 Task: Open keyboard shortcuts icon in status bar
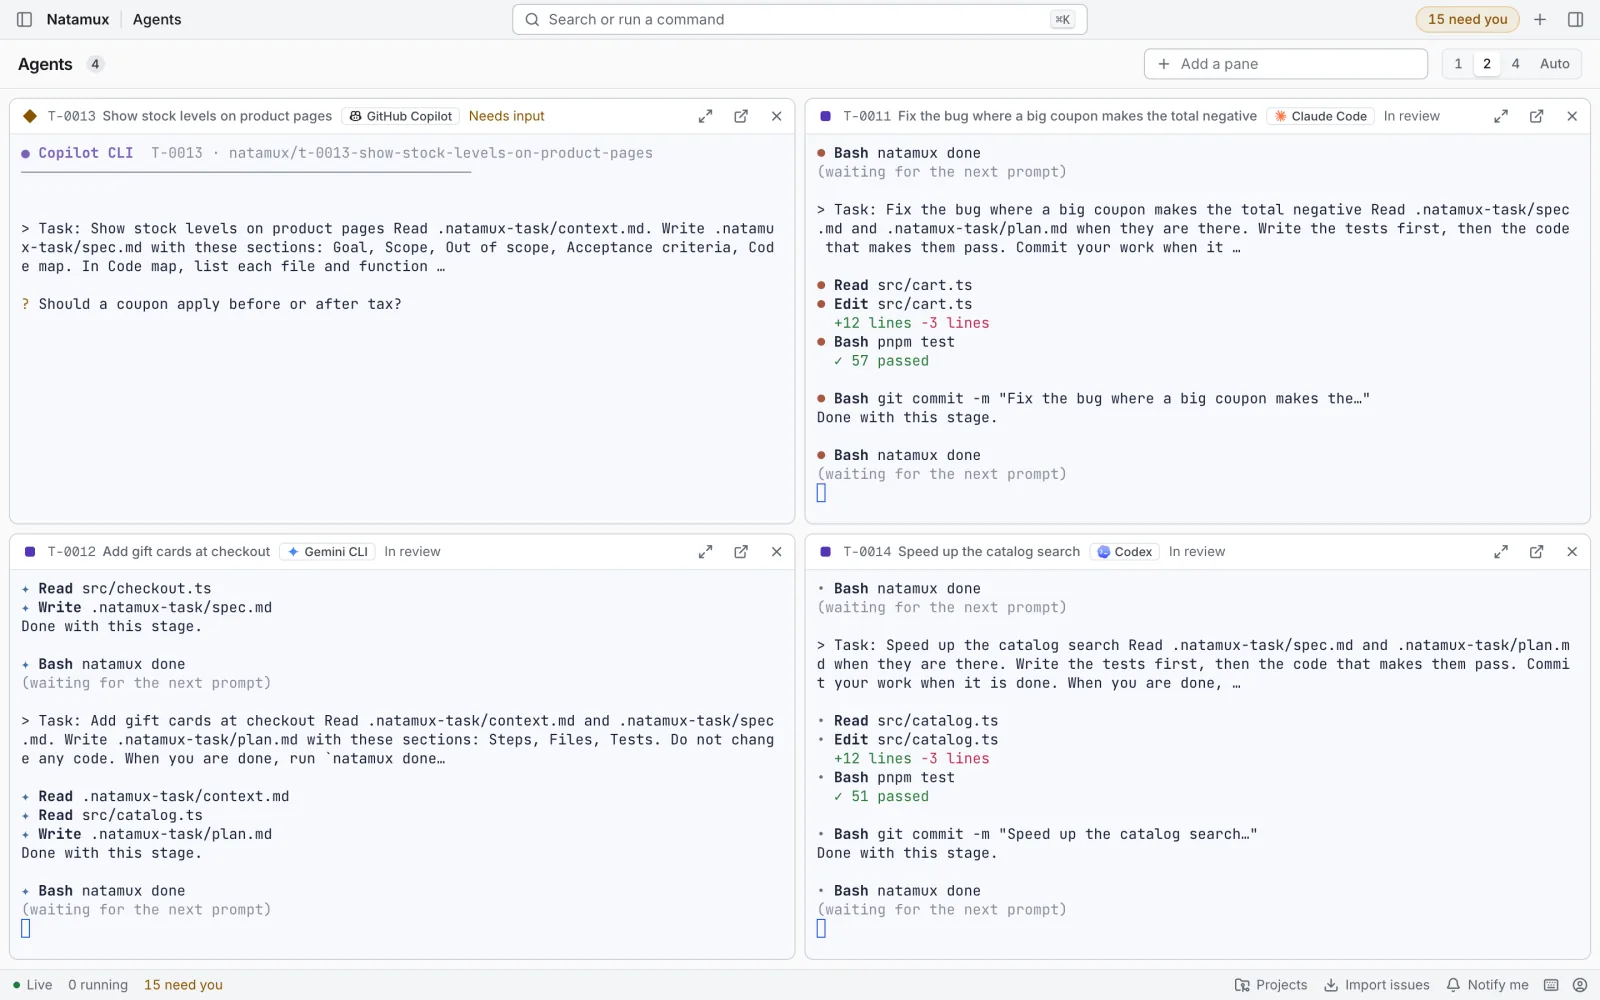pos(1551,985)
